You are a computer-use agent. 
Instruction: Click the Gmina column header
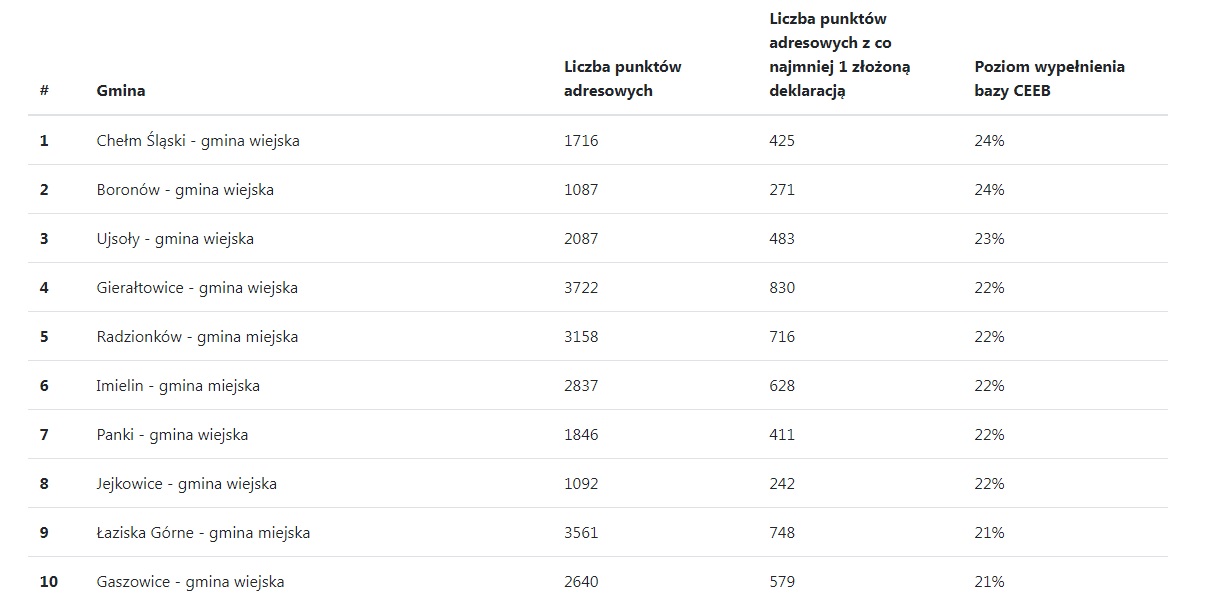(x=121, y=90)
